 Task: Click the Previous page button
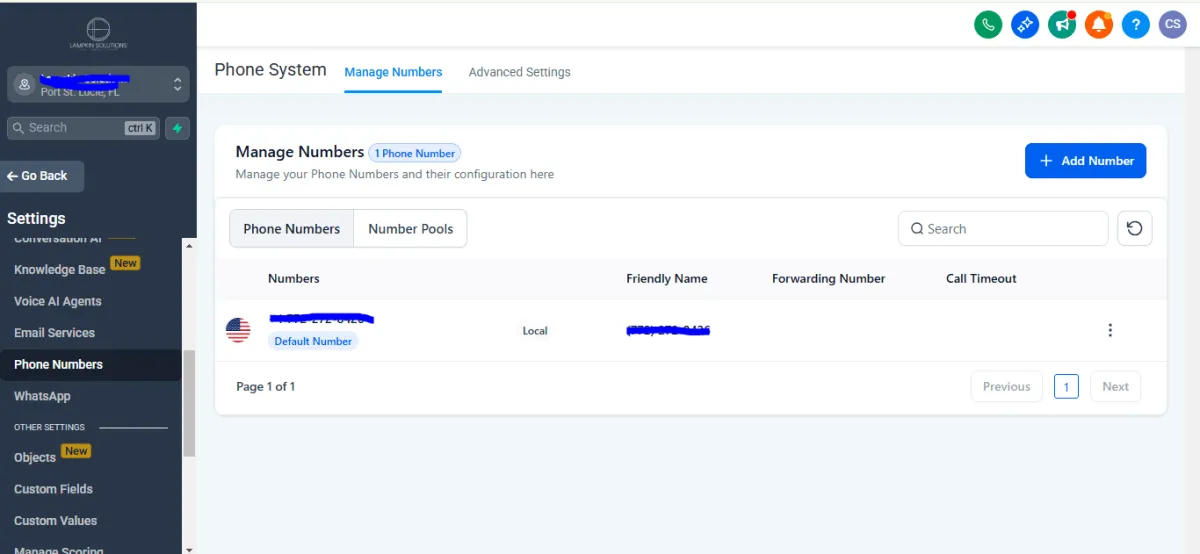click(x=1006, y=387)
